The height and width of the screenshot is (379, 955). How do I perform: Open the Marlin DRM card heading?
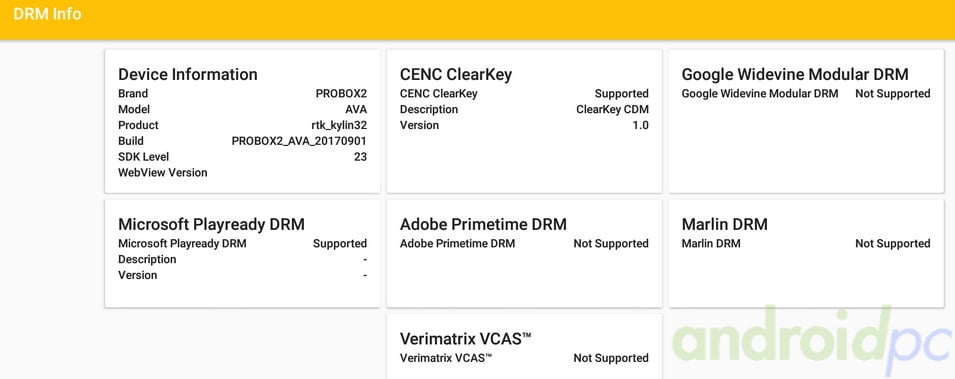pos(724,224)
